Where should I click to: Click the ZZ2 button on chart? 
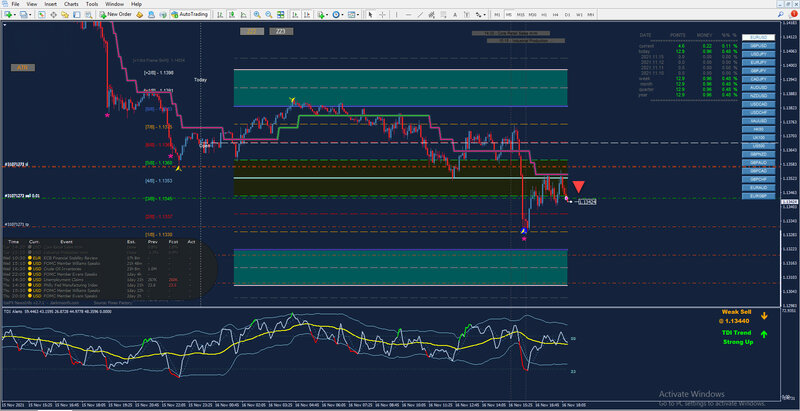tap(252, 32)
